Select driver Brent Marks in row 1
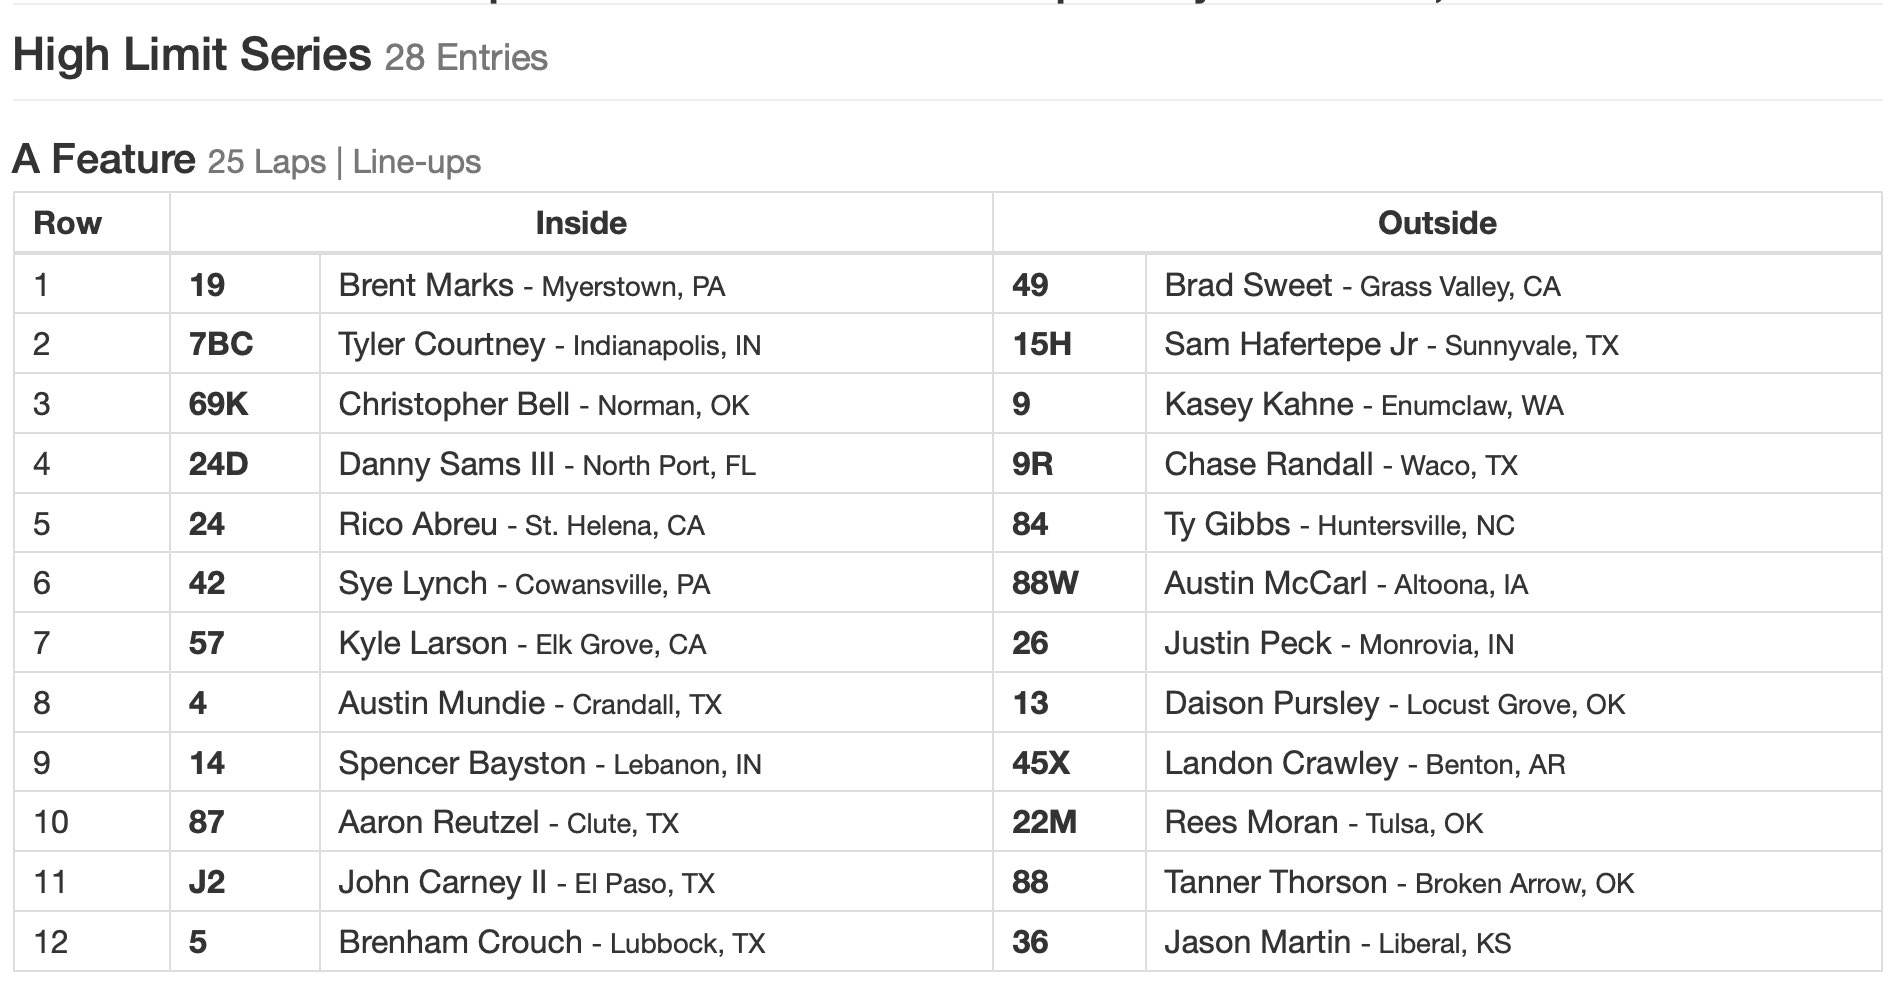This screenshot has height=984, width=1896. (425, 285)
